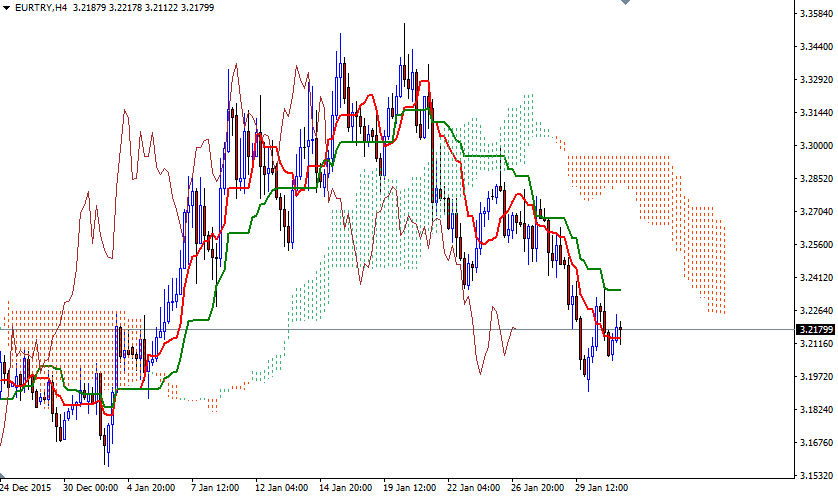Click the 3.32920 price scale label
Image resolution: width=838 pixels, height=496 pixels.
point(816,80)
